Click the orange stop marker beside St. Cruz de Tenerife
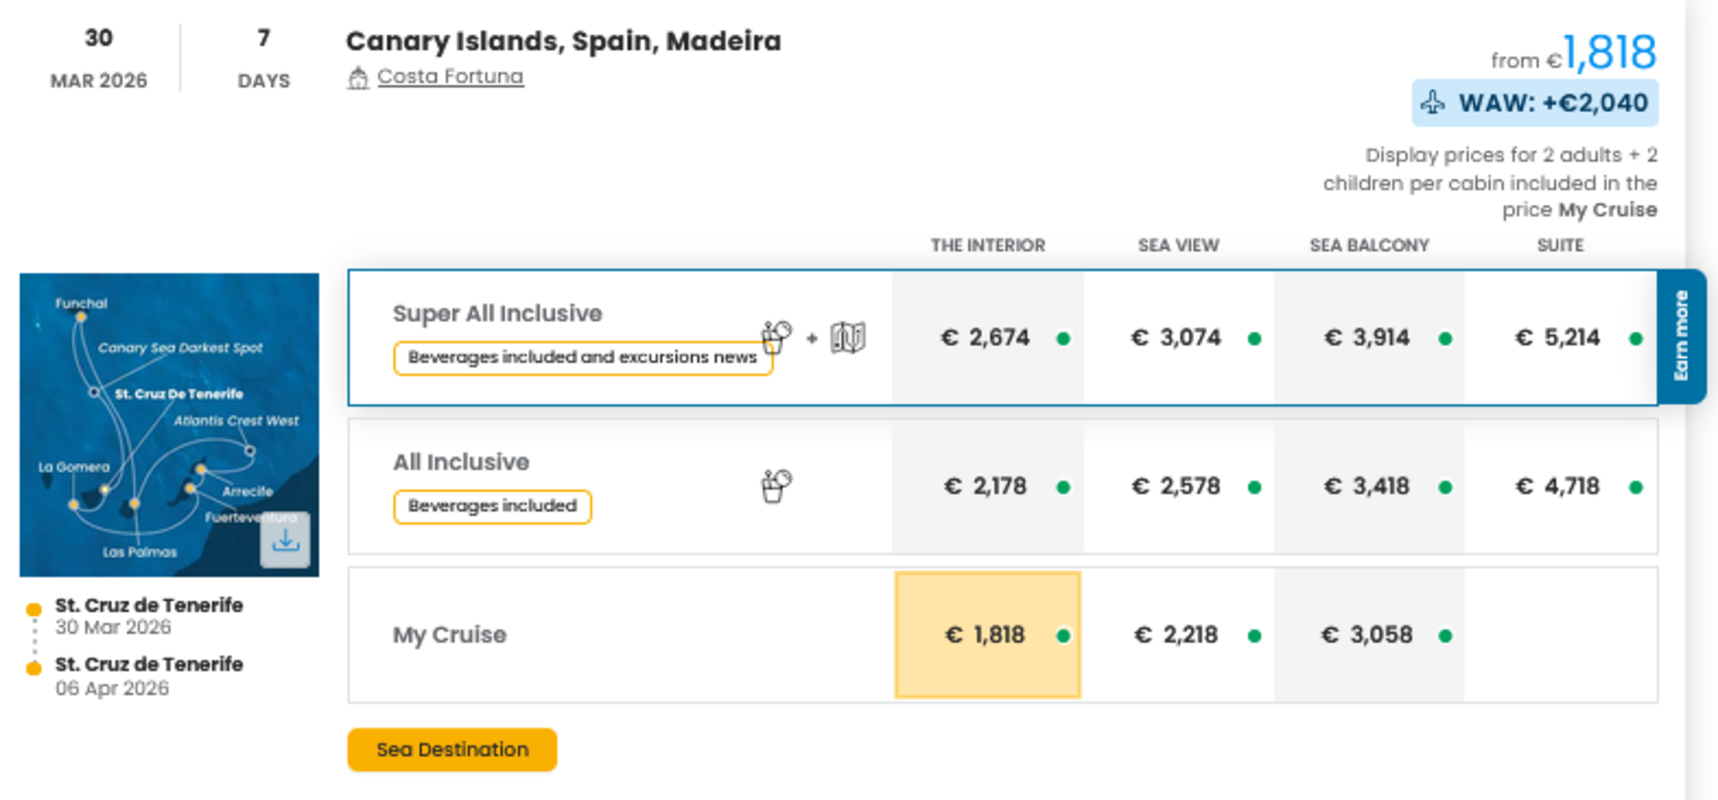The width and height of the screenshot is (1718, 800). point(35,607)
